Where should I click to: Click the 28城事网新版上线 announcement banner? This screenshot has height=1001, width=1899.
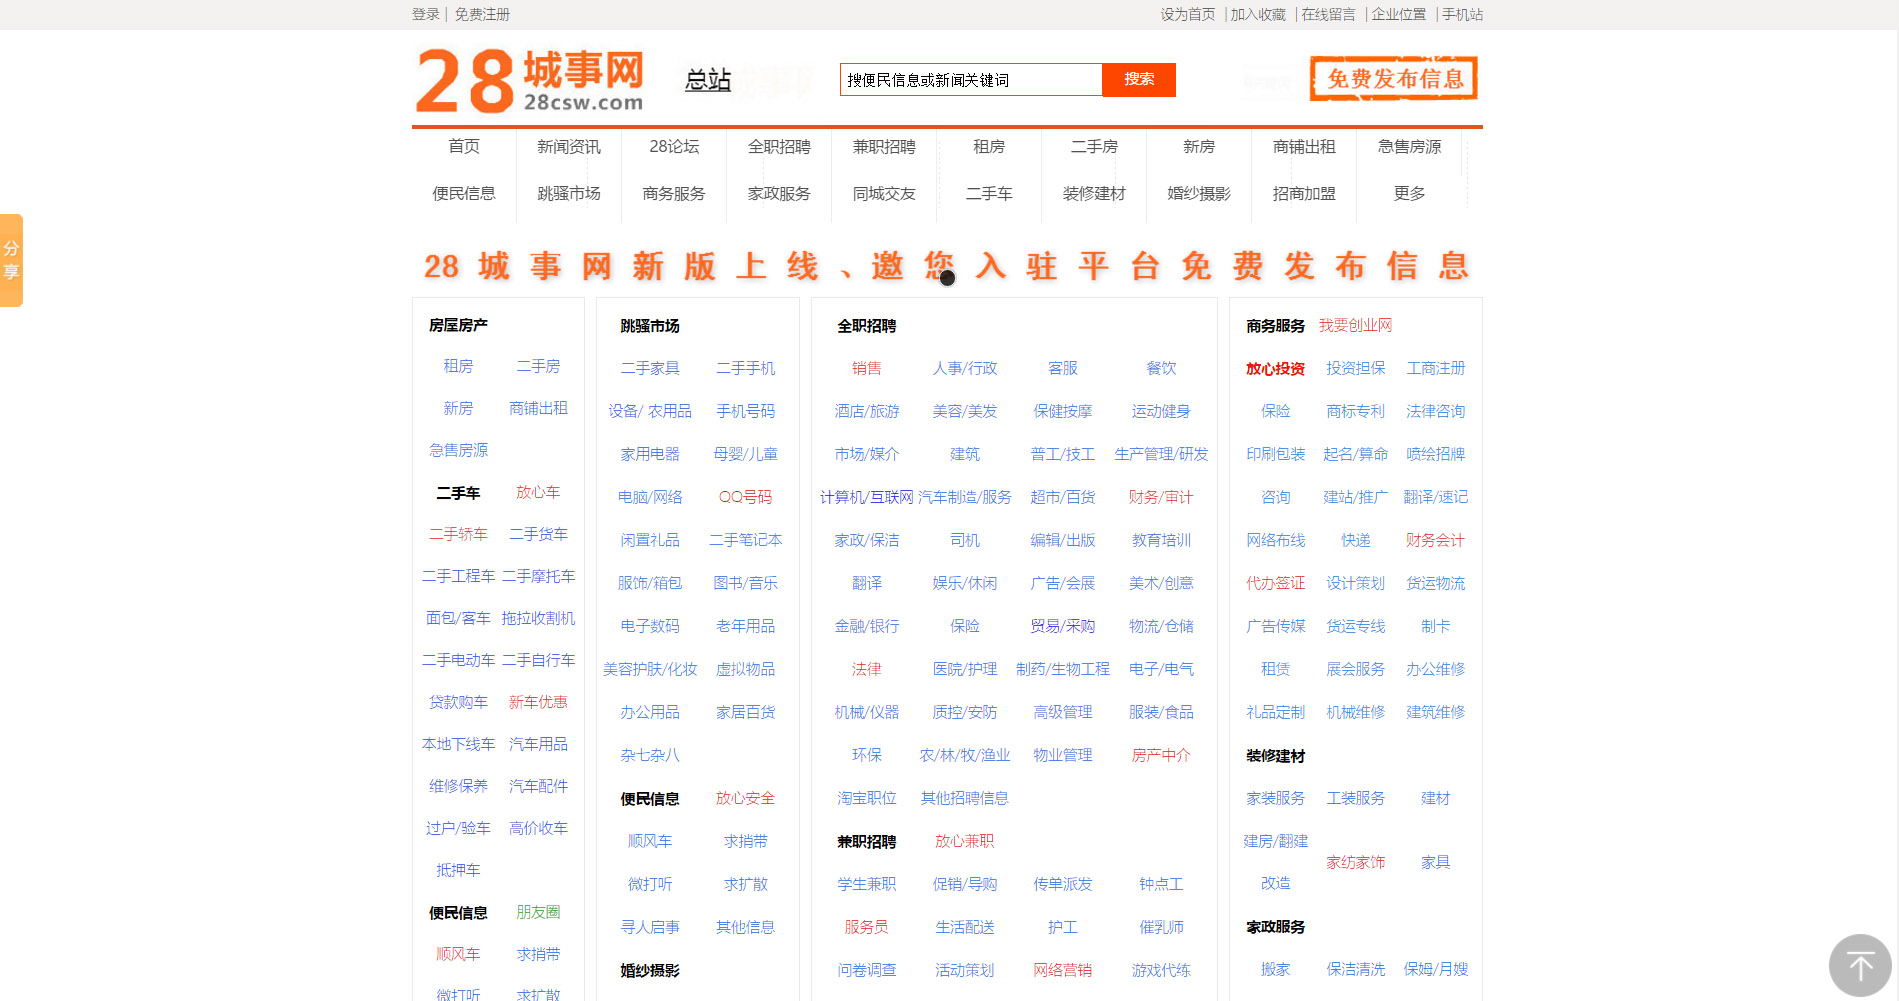coord(946,267)
